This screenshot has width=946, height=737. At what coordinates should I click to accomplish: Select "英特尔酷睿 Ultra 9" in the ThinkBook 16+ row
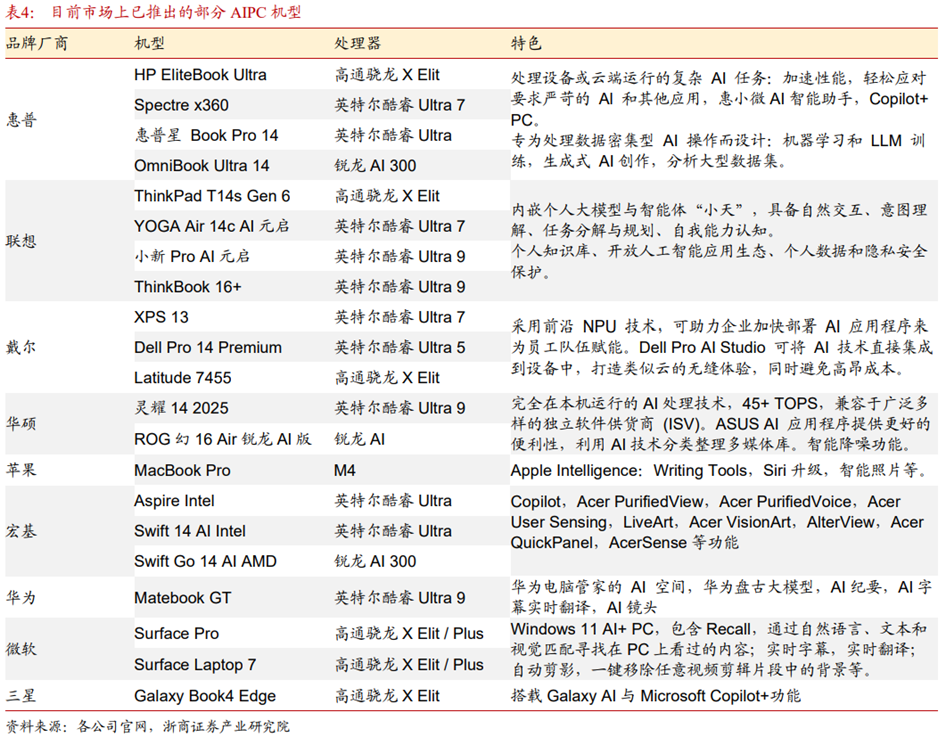[x=400, y=286]
